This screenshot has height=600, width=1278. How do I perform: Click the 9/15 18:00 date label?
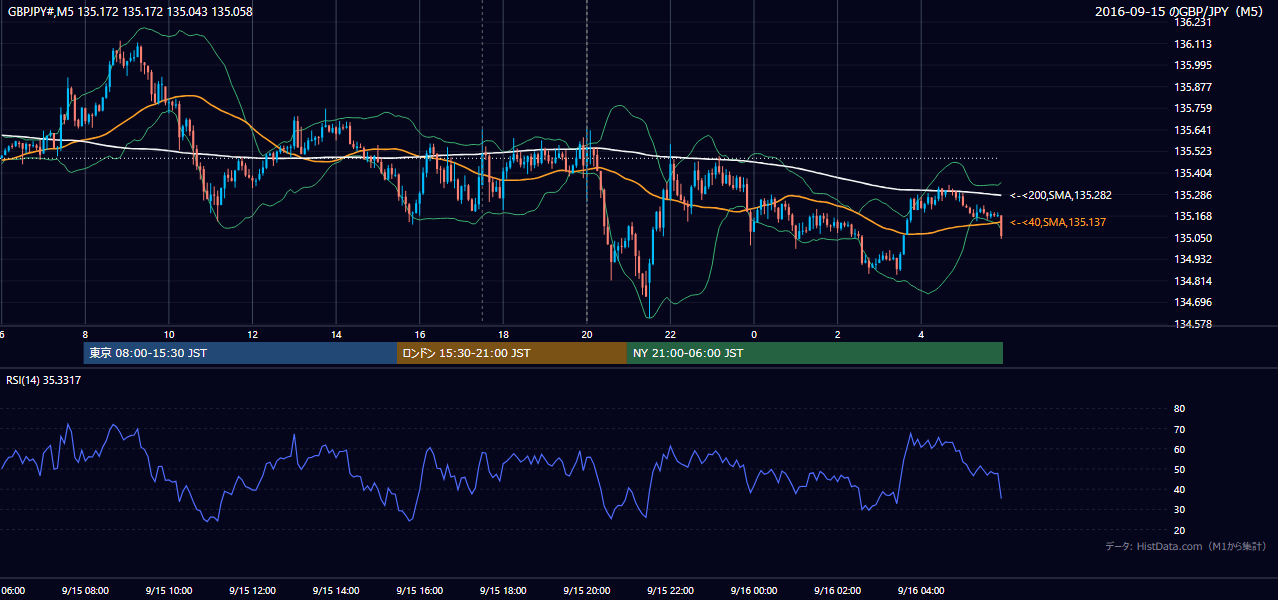pyautogui.click(x=502, y=591)
